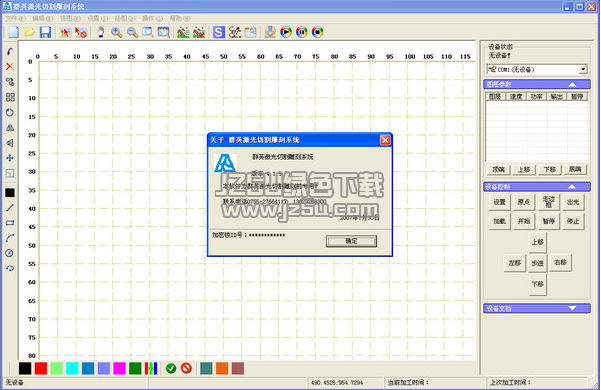Zoom in with the plus magnifier icon
Image resolution: width=601 pixels, height=390 pixels.
tap(117, 32)
